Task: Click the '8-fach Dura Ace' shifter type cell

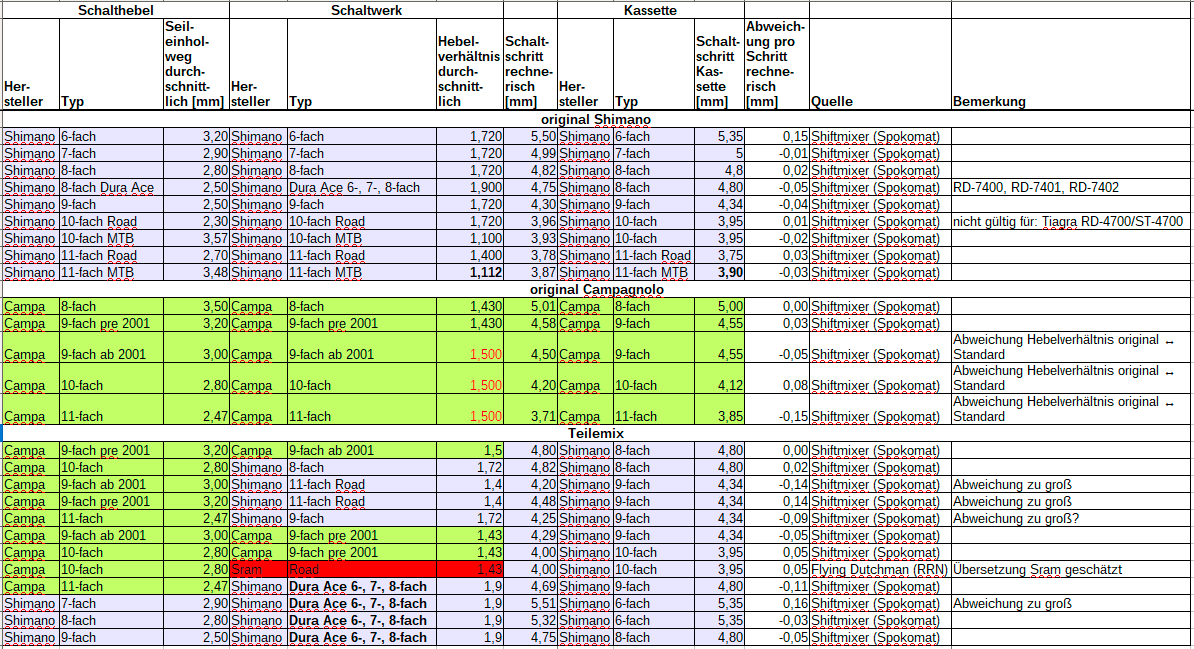Action: tap(110, 187)
